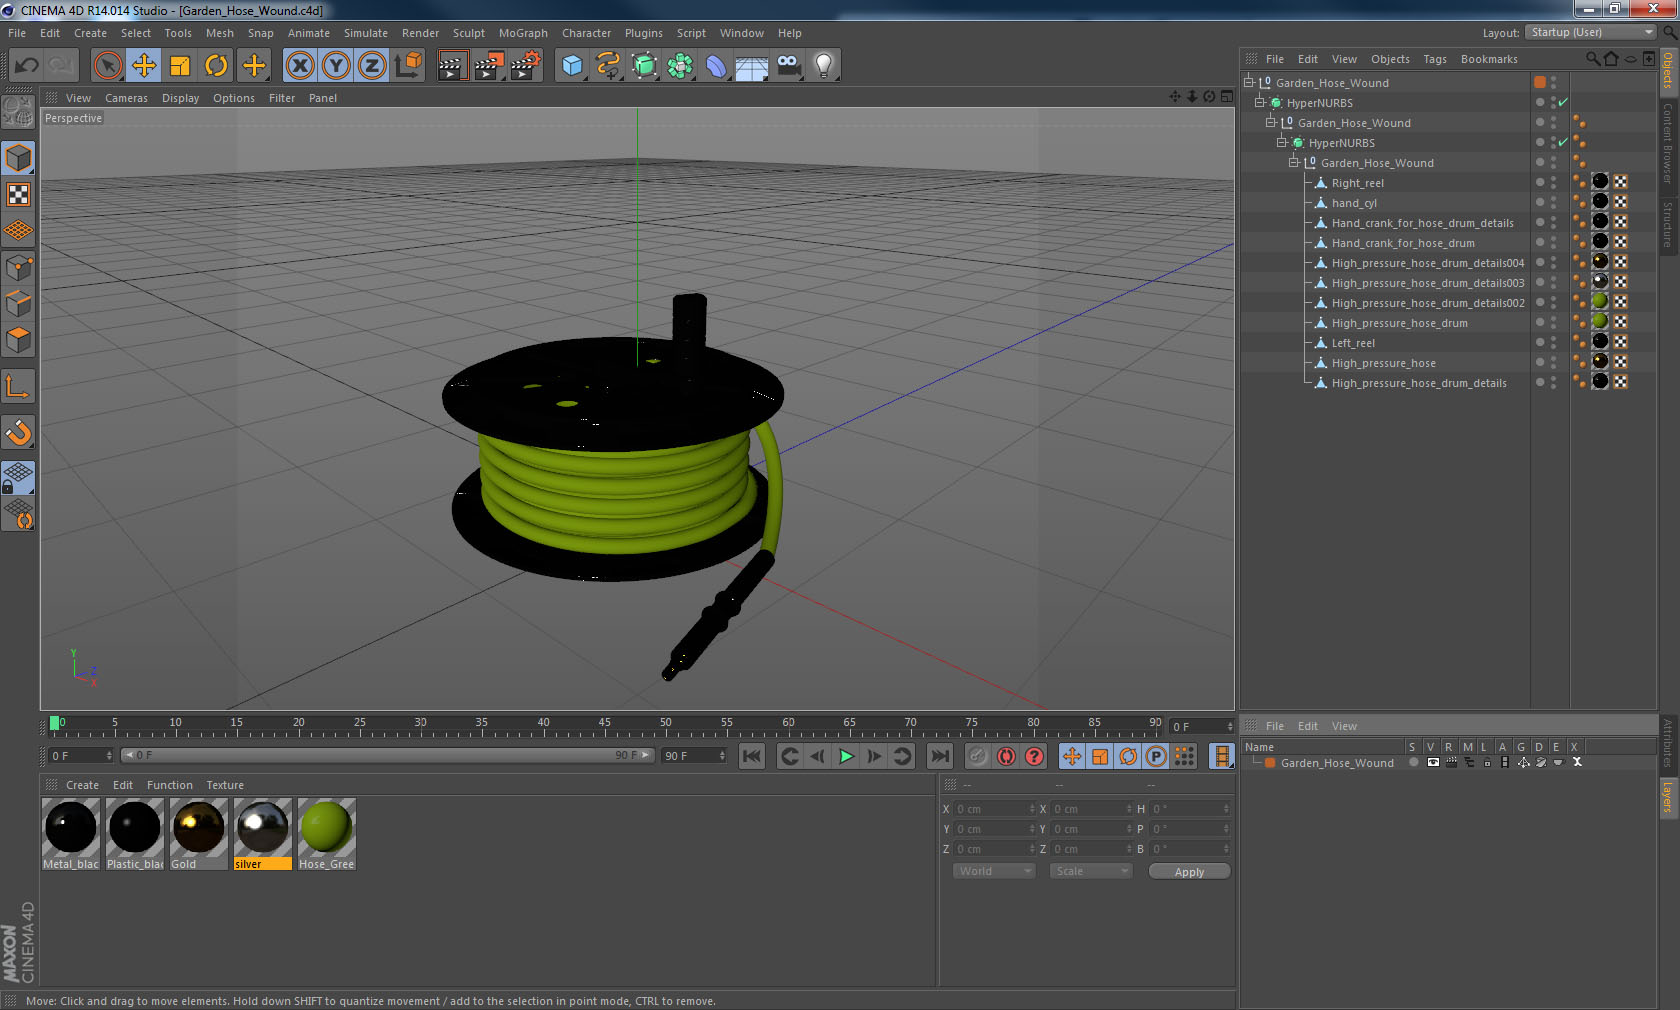Activate the Rotate tool
The image size is (1680, 1010).
(216, 66)
